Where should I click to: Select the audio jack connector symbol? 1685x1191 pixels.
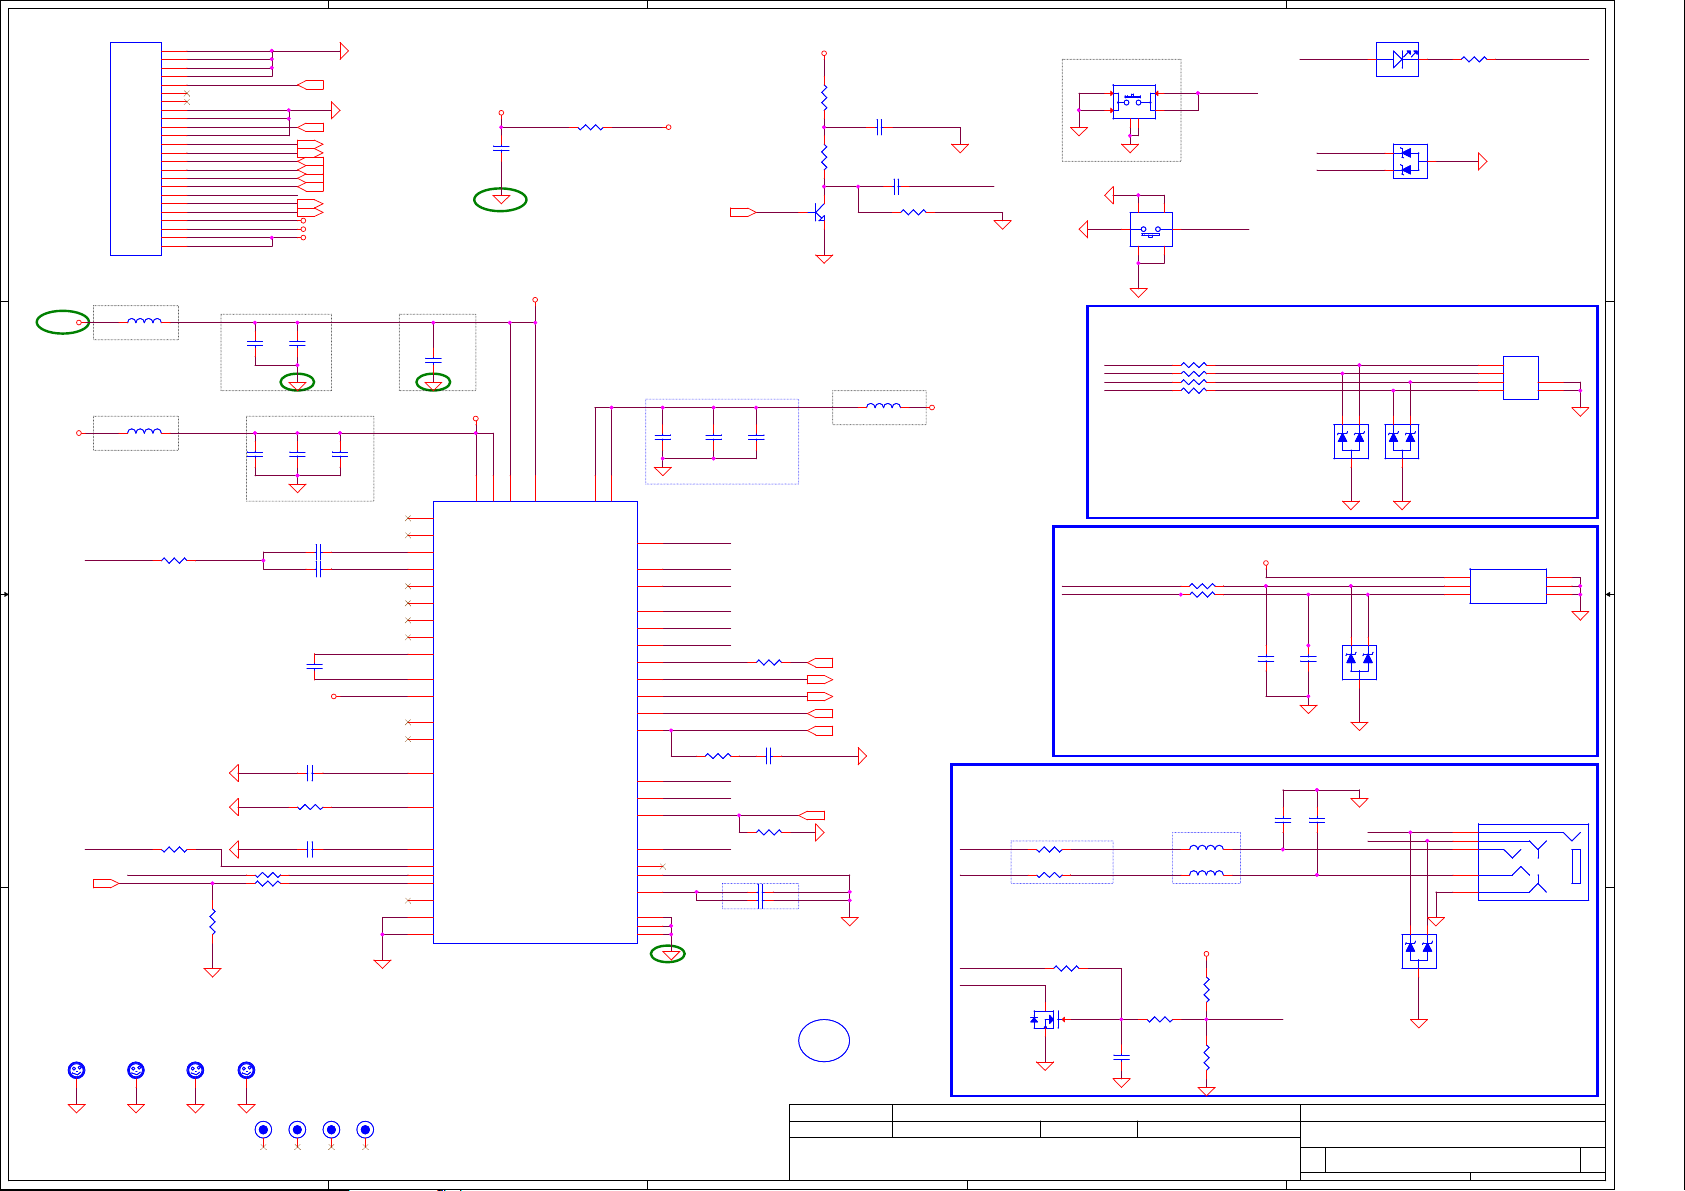pyautogui.click(x=1533, y=862)
